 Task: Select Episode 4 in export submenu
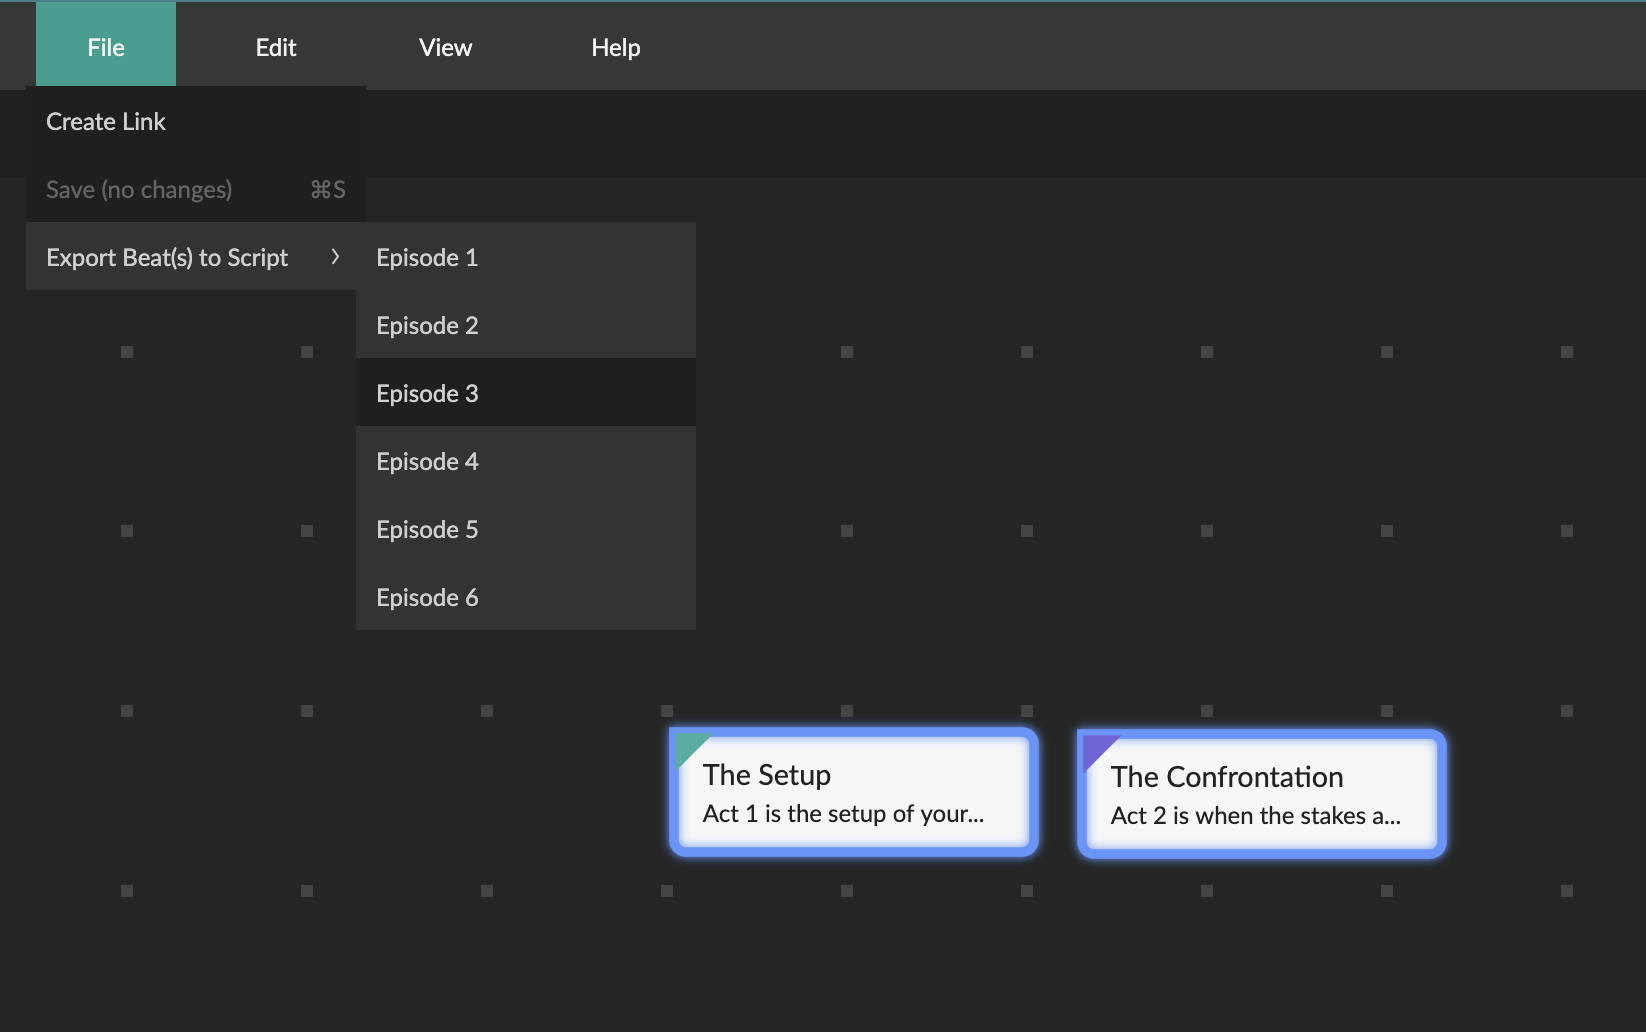pos(526,461)
